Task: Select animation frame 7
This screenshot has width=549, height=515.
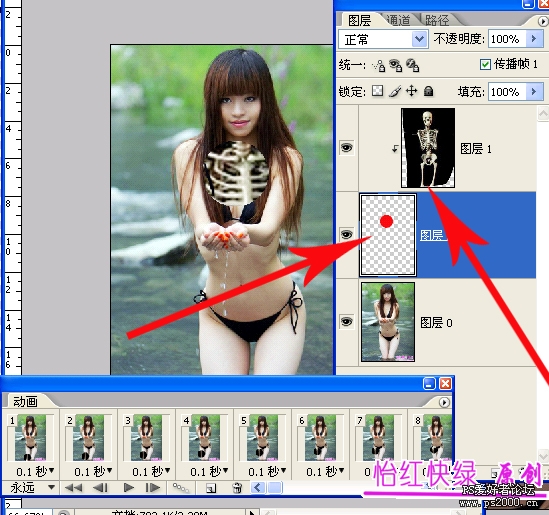Action: pyautogui.click(x=379, y=437)
